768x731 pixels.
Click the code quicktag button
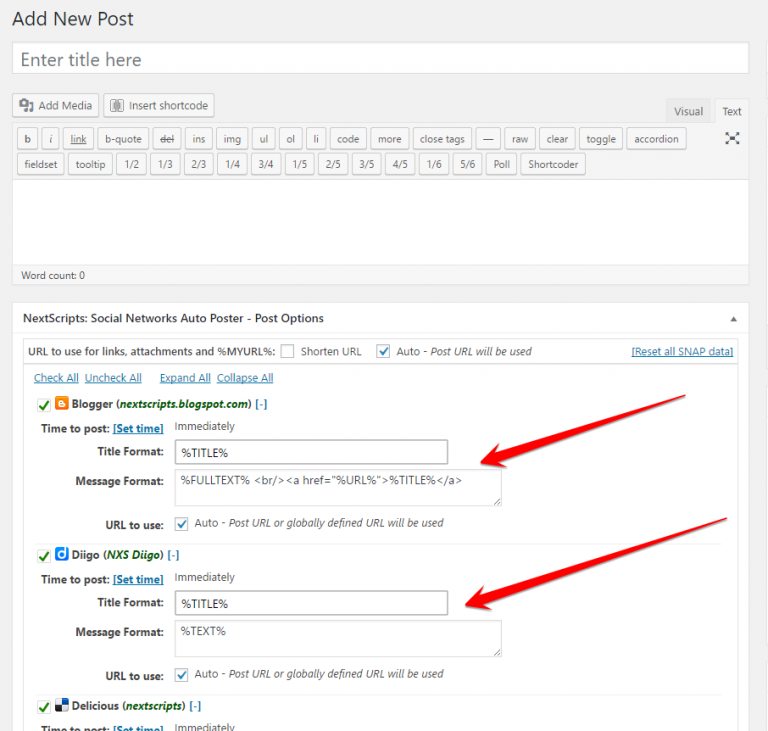coord(348,139)
